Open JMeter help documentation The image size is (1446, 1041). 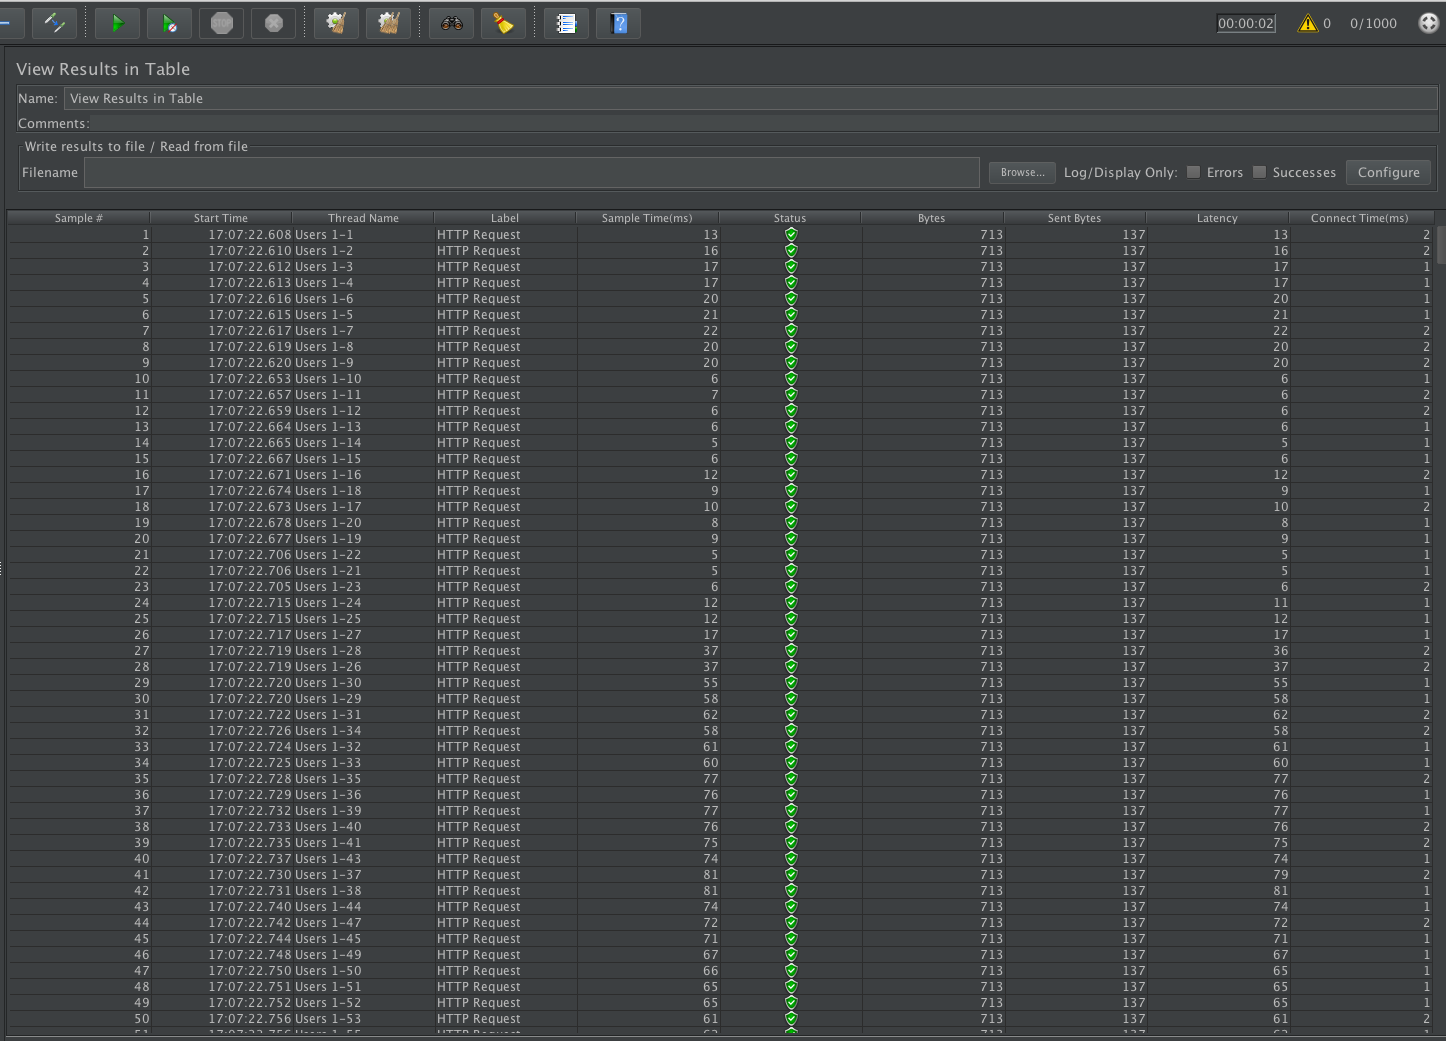coord(618,22)
